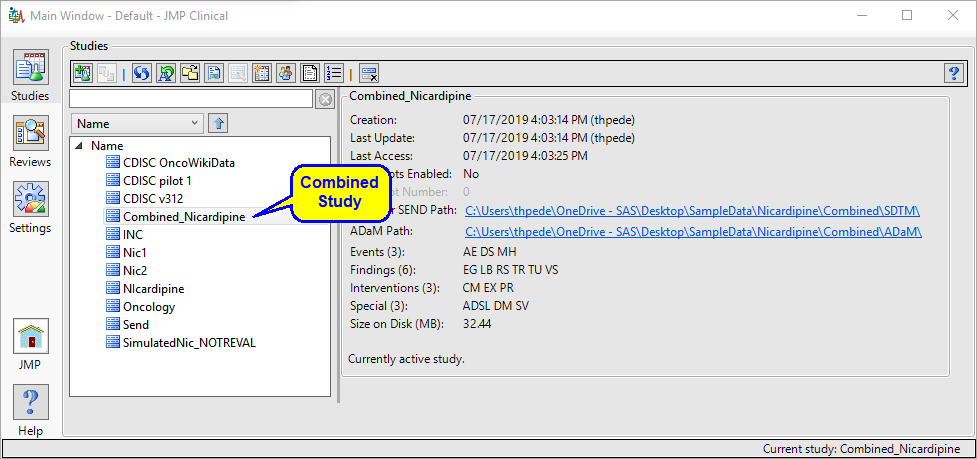
Task: Open the Name sort-by dropdown
Action: point(137,123)
